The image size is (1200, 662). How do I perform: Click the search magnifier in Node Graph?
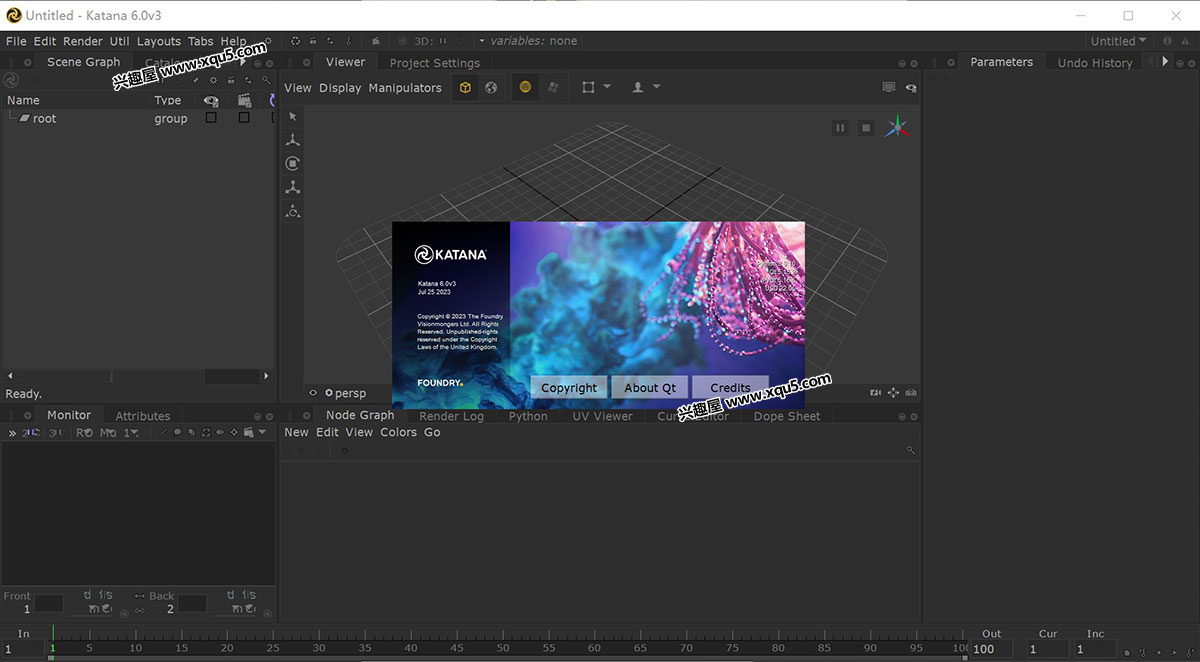(x=910, y=451)
